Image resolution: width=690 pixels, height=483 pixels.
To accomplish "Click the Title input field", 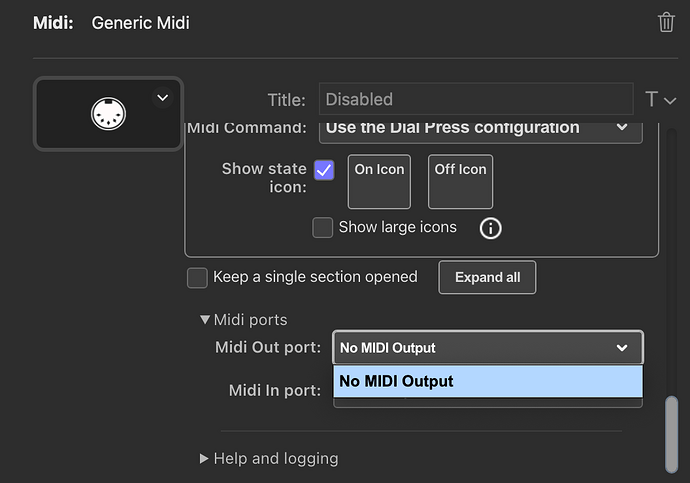I will [476, 99].
